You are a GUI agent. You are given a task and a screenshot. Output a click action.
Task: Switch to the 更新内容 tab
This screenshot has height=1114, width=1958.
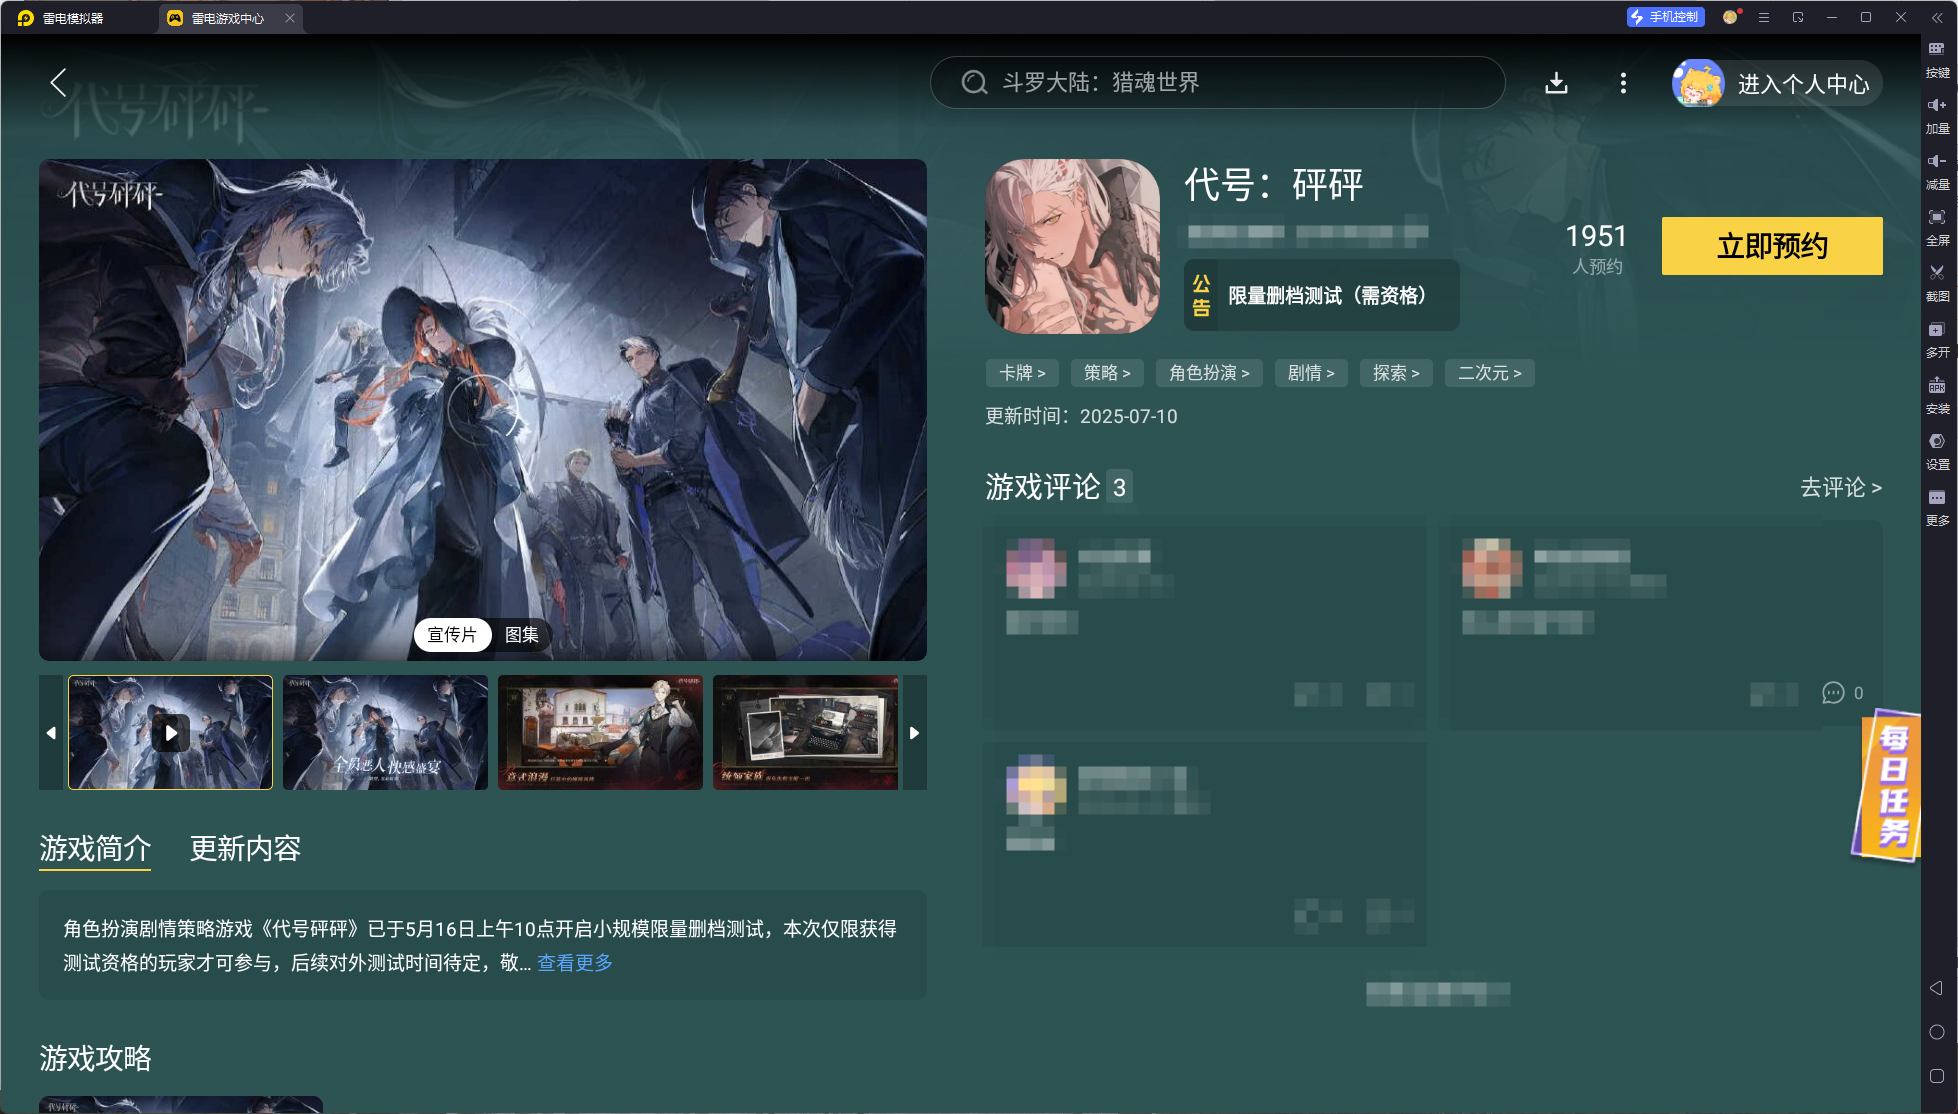pyautogui.click(x=245, y=848)
